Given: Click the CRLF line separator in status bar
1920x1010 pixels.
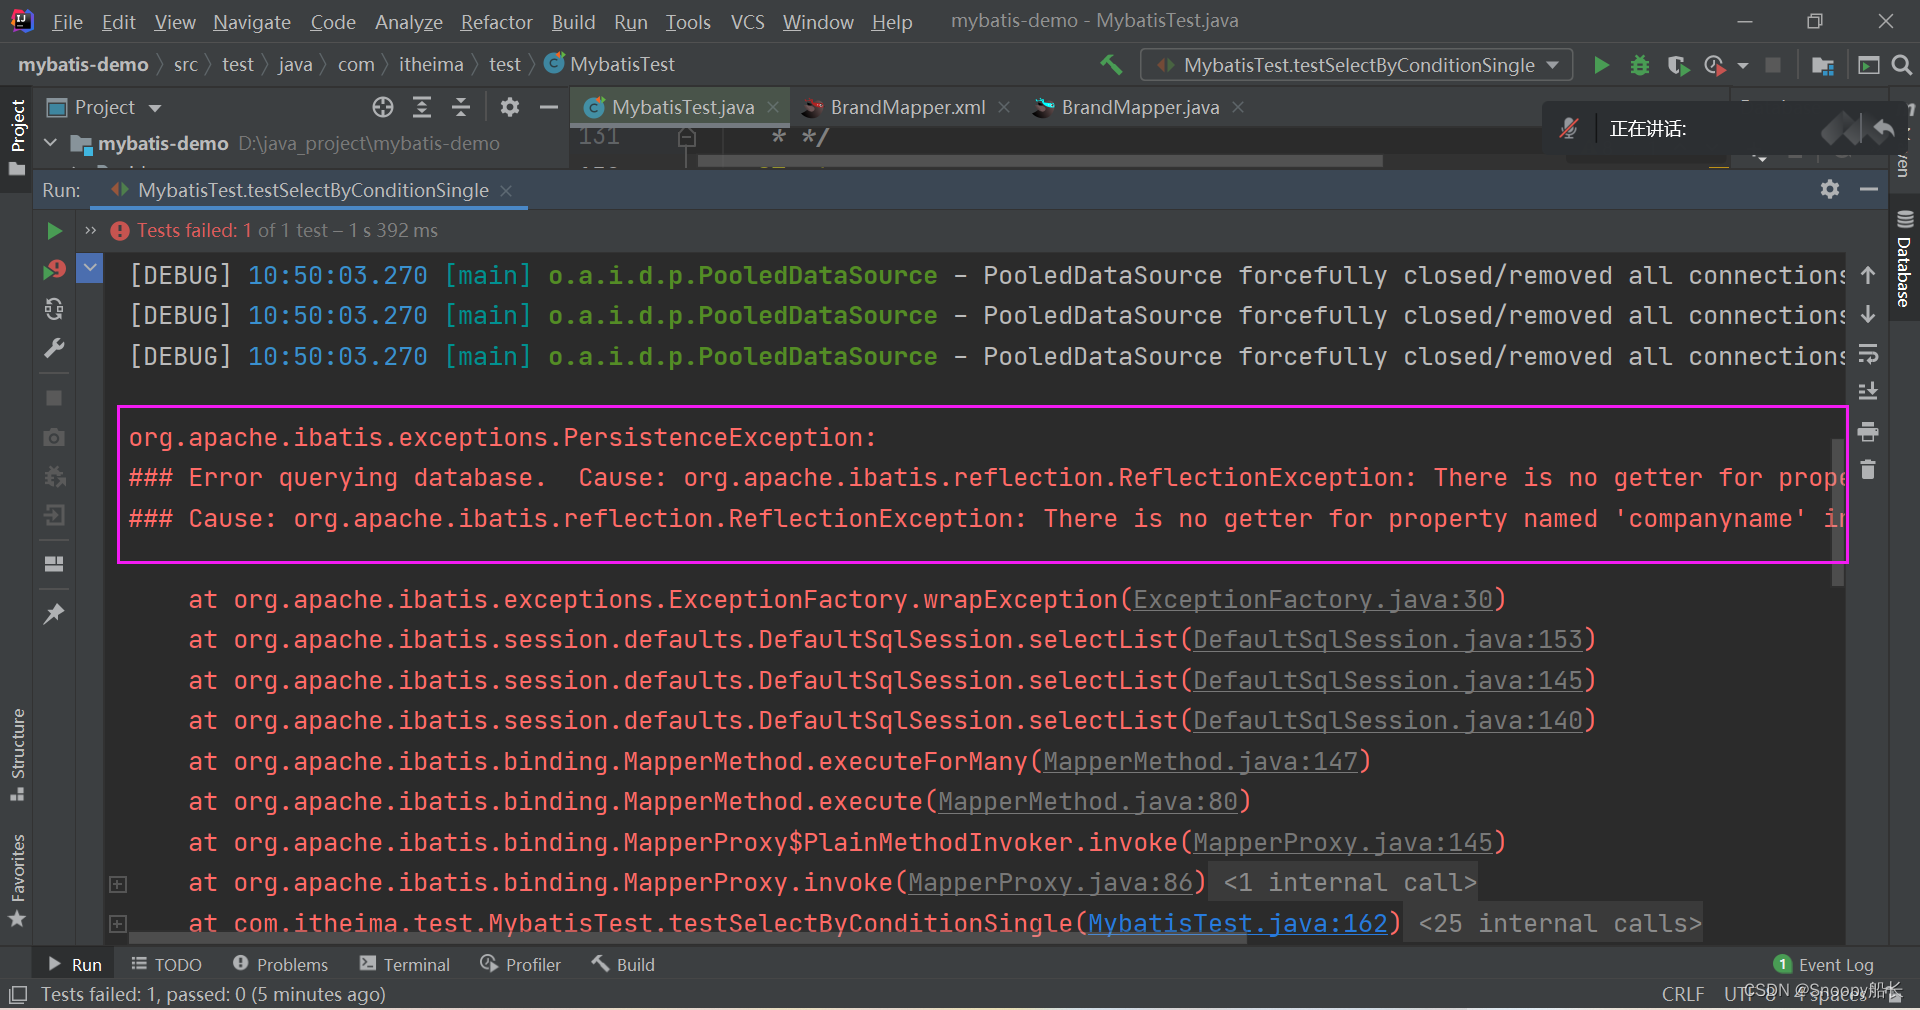Looking at the screenshot, I should point(1683,994).
